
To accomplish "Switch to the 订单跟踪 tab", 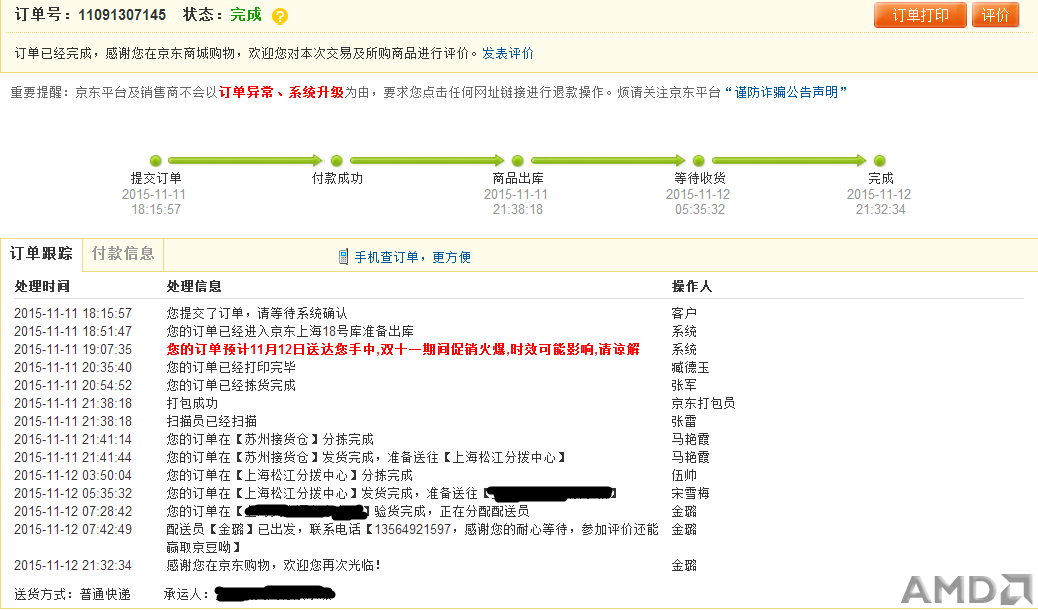I will (x=41, y=254).
